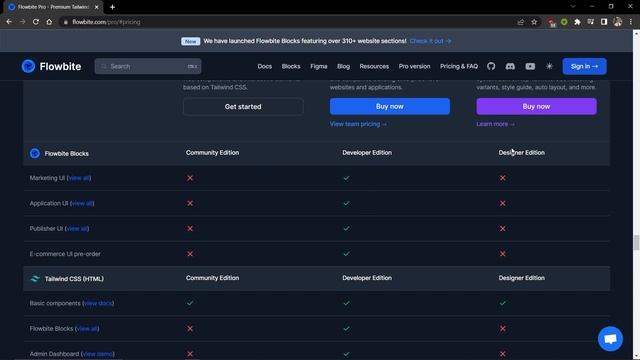Bookmark this page with the star icon

click(534, 22)
